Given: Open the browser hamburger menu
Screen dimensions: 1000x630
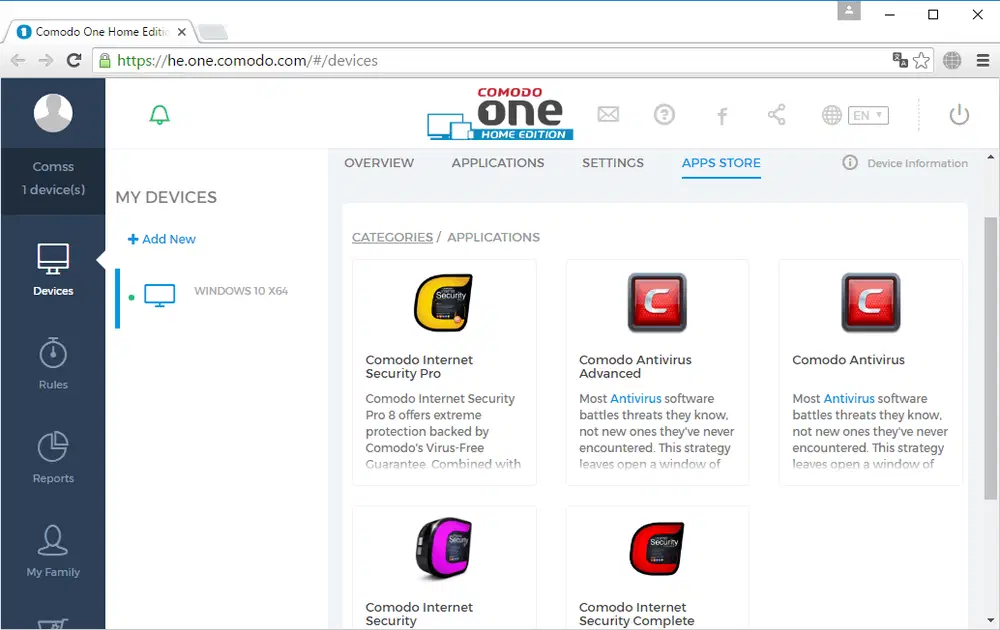Looking at the screenshot, I should point(983,61).
